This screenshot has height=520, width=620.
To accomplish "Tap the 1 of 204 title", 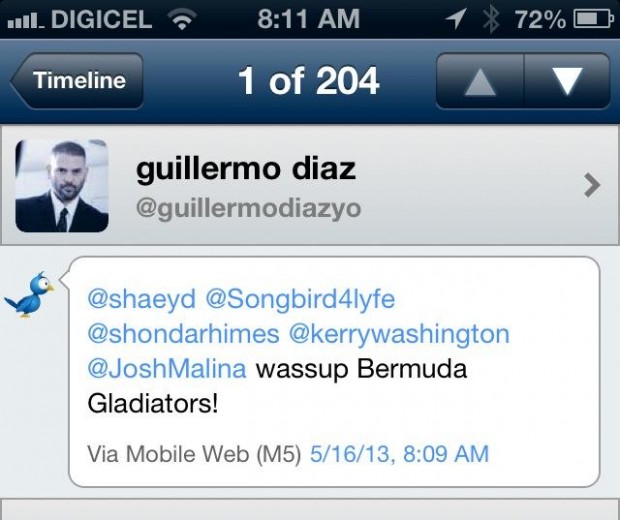I will click(308, 81).
